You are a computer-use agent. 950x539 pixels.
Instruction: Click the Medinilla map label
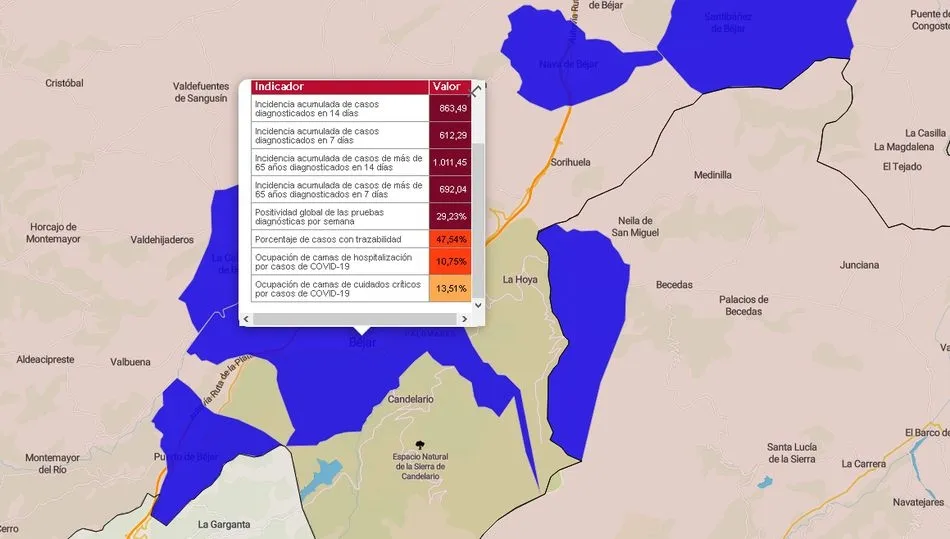pyautogui.click(x=712, y=175)
